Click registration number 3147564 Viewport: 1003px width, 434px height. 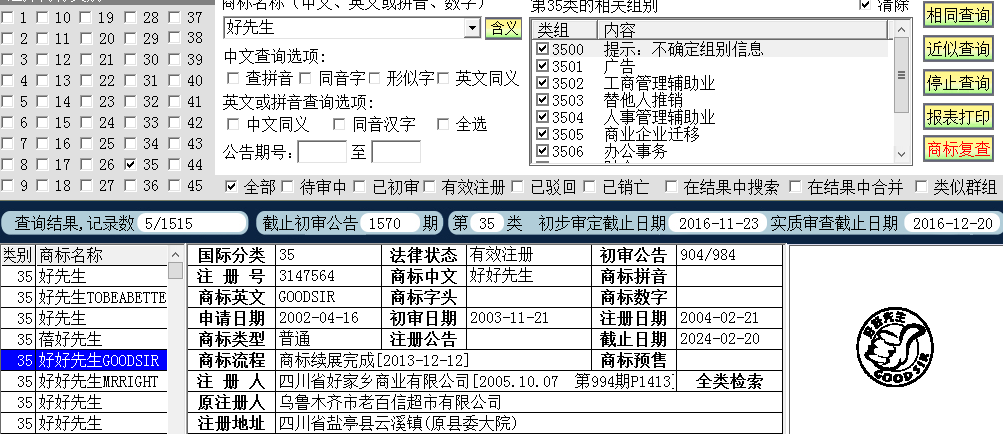[x=306, y=276]
